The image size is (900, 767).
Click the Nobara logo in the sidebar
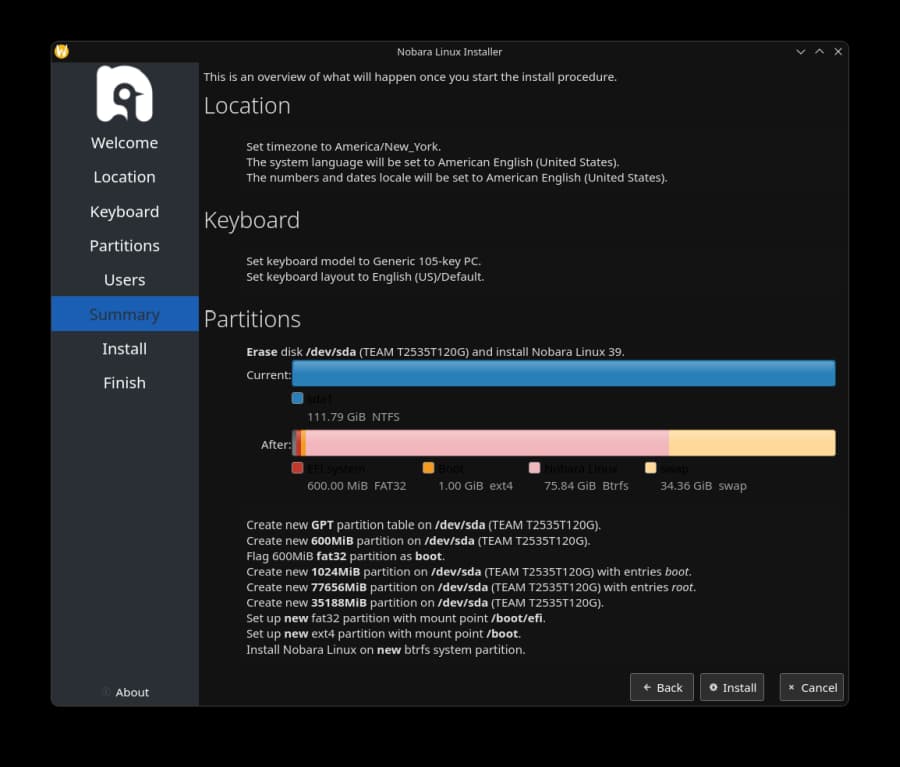pos(125,94)
